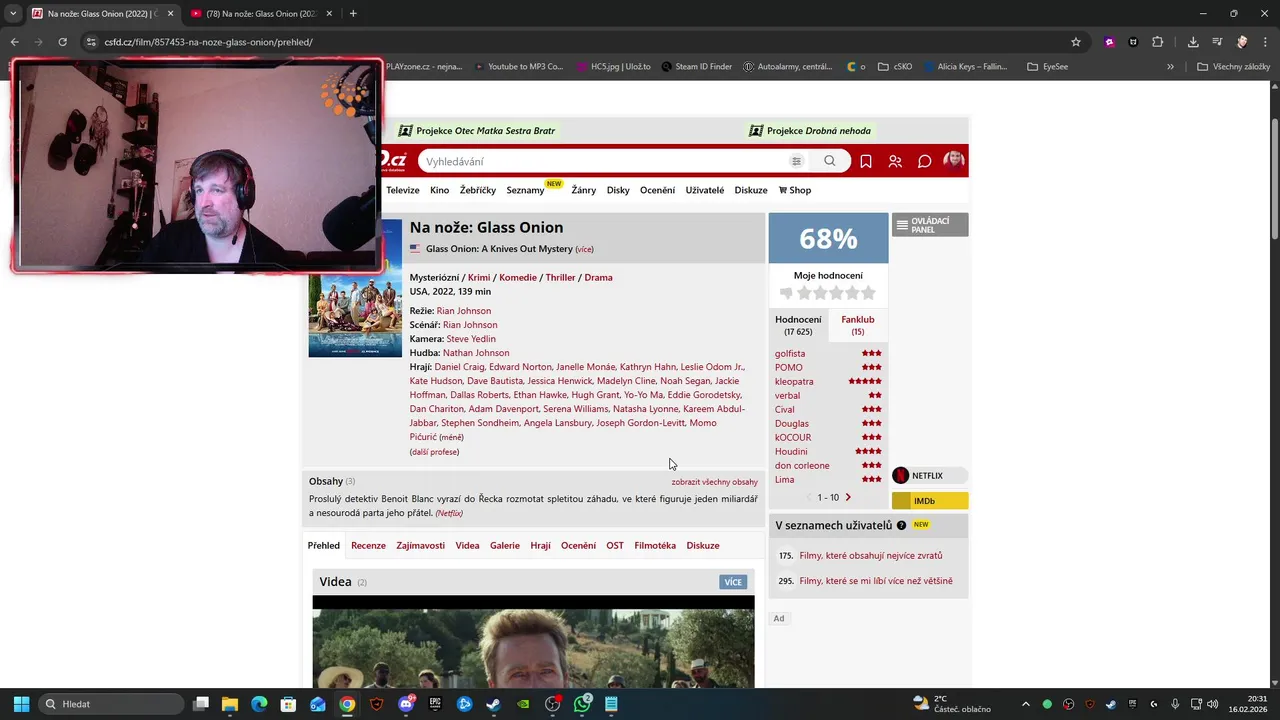Open Chrome extensions puzzle icon

(x=1158, y=42)
